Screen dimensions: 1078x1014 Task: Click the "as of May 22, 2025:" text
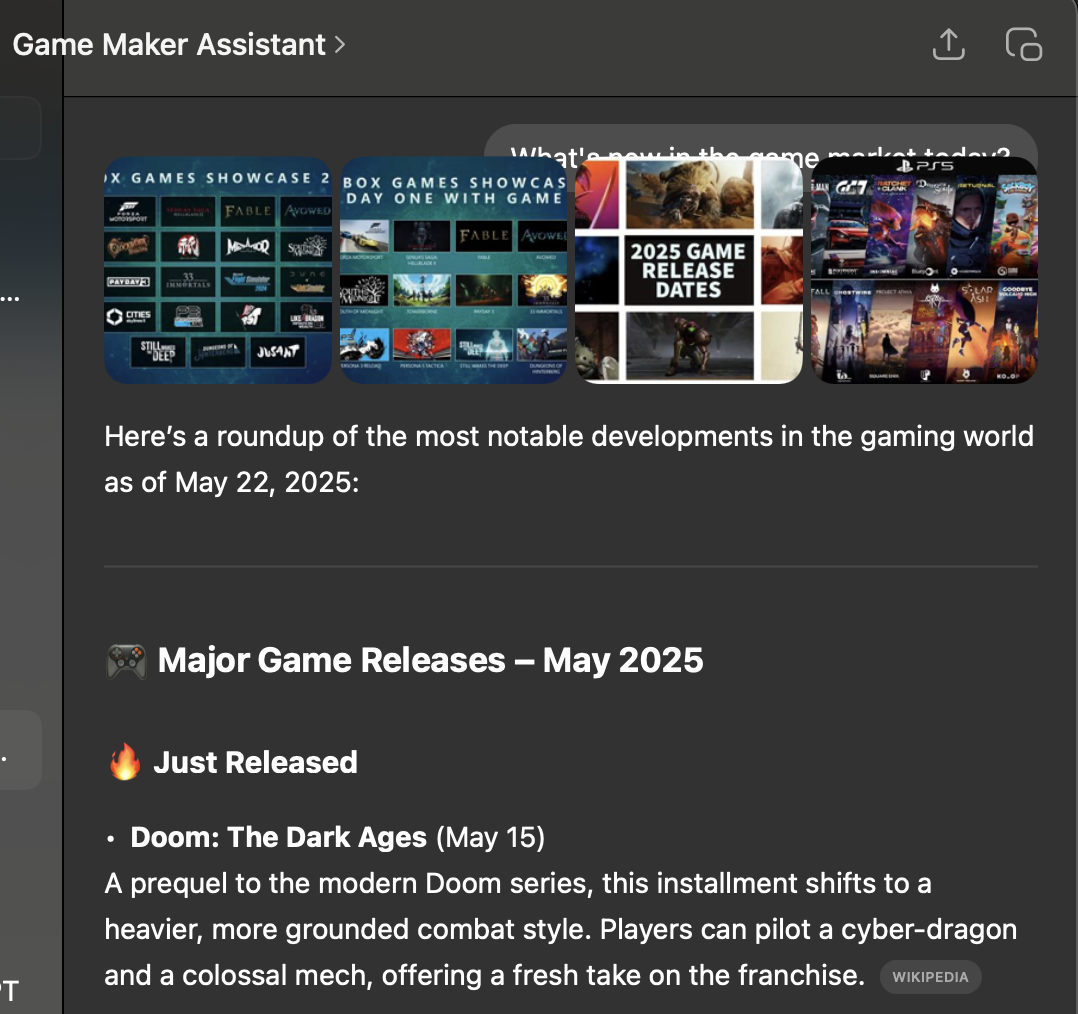[x=232, y=483]
